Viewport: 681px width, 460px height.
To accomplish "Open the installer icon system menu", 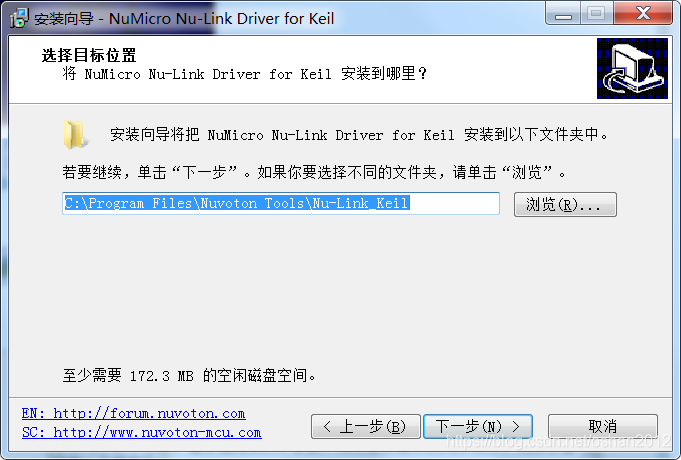I will (19, 18).
